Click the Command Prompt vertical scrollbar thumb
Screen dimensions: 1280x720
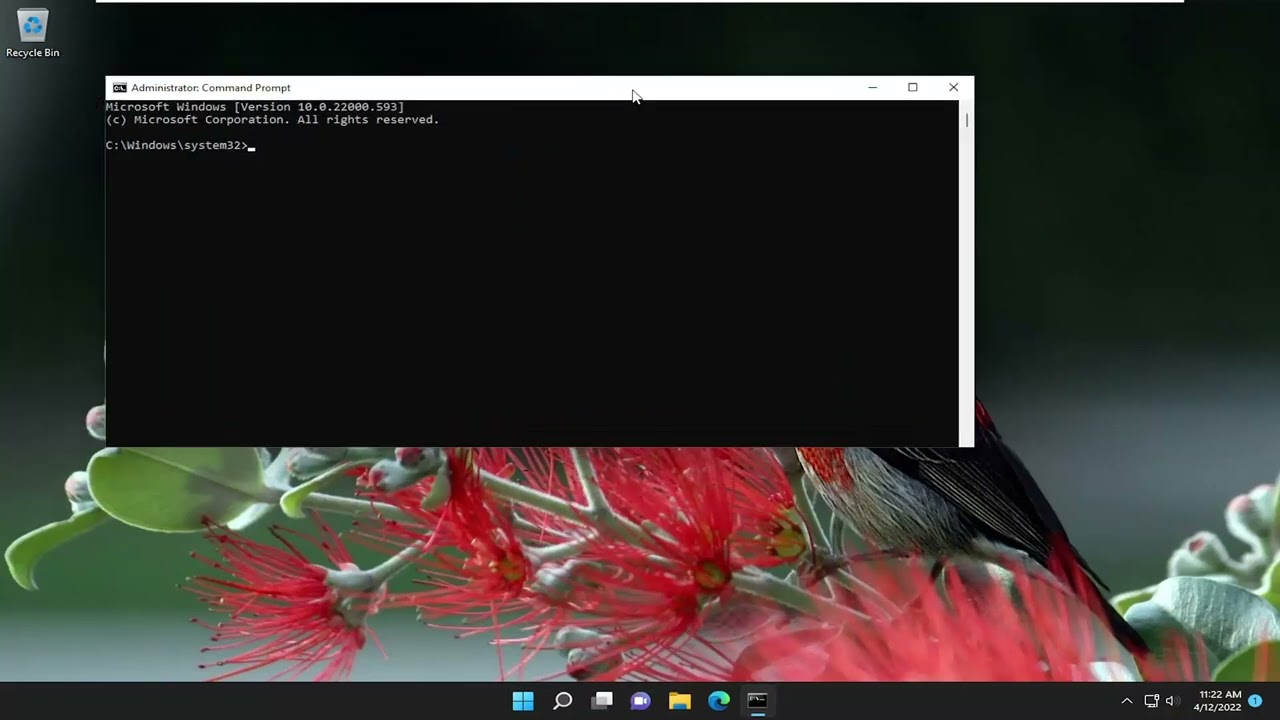(966, 120)
